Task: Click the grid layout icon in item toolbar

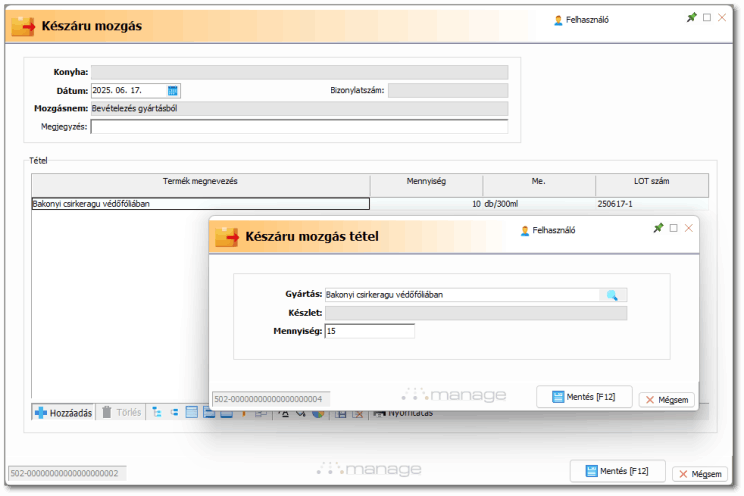Action: (192, 412)
